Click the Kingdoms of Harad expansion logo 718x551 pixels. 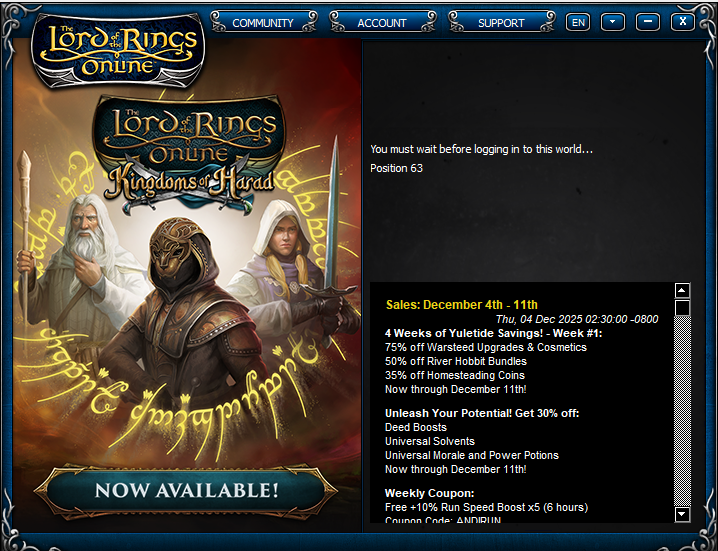pos(189,154)
